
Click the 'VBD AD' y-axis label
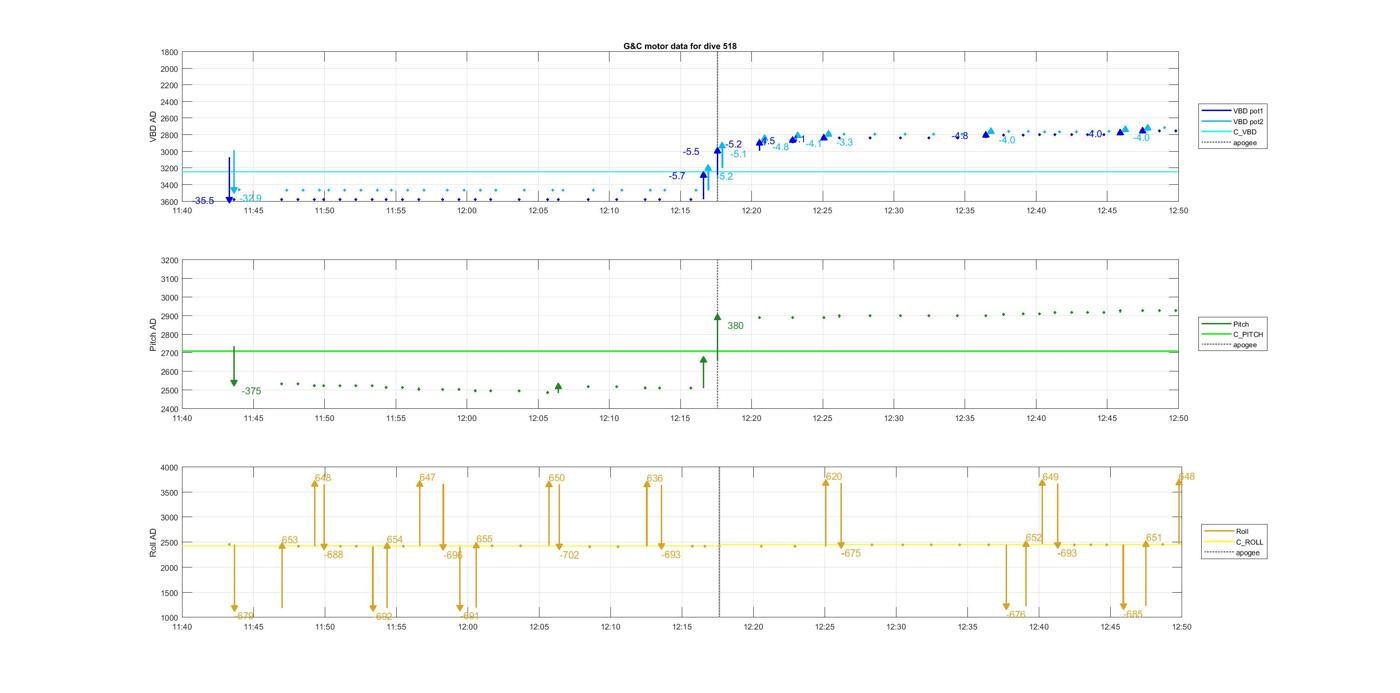pyautogui.click(x=153, y=127)
